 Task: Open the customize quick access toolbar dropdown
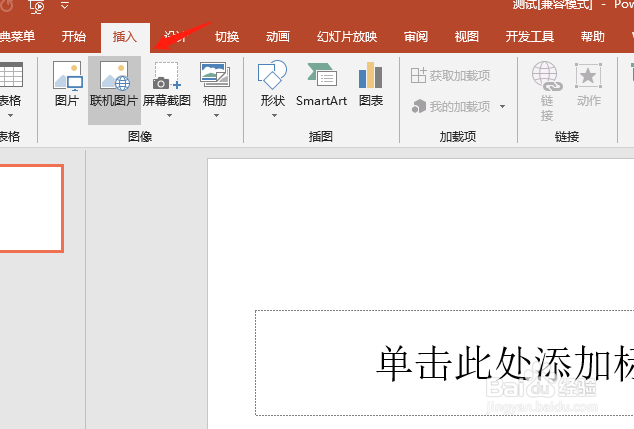(x=64, y=6)
